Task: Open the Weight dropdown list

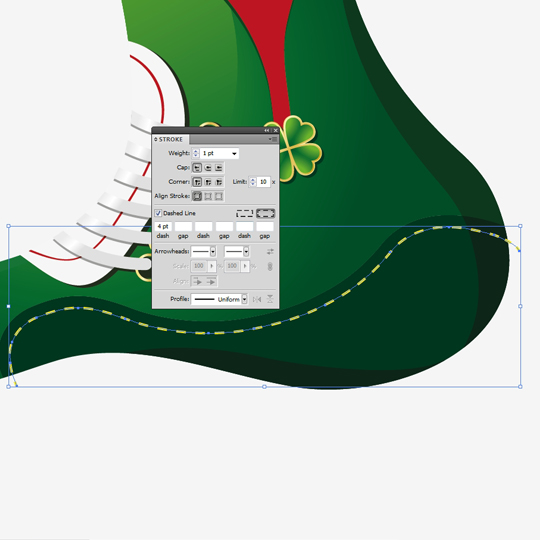Action: point(234,154)
